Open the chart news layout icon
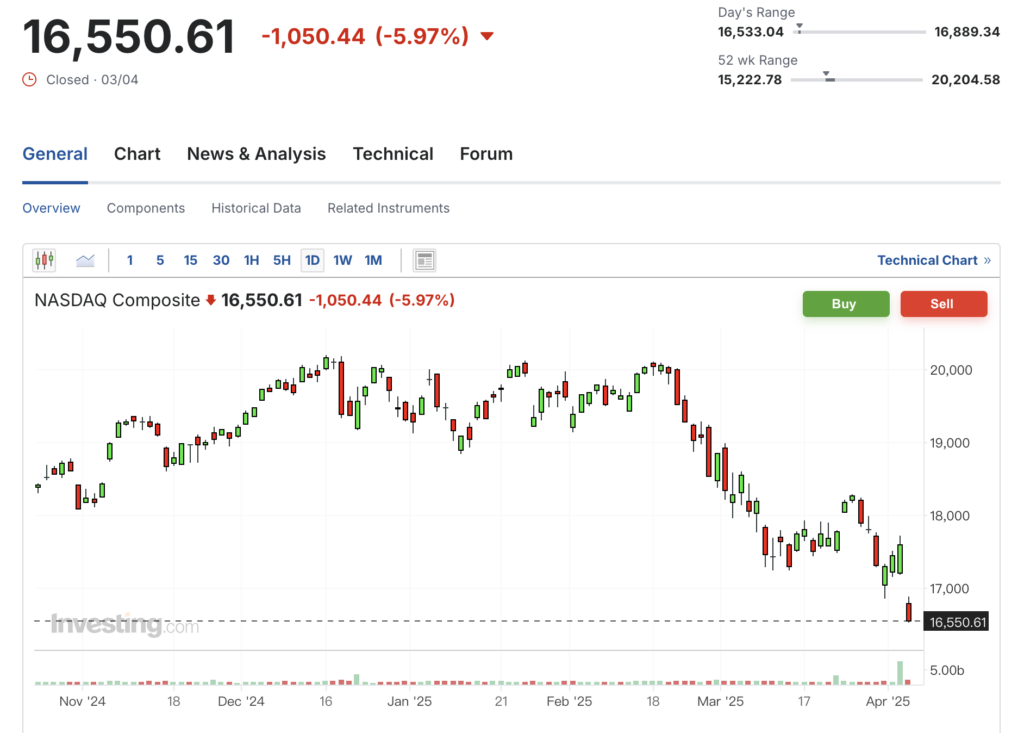 (x=424, y=261)
